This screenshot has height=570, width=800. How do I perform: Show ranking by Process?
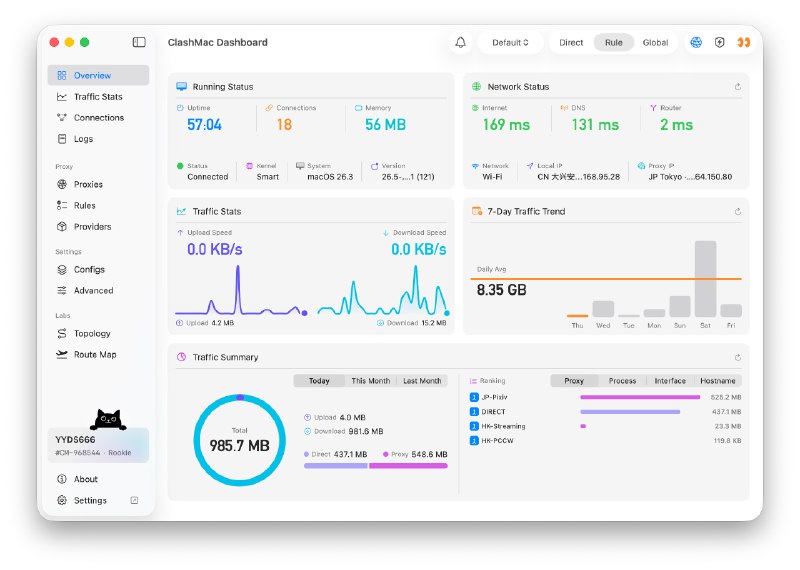click(622, 381)
